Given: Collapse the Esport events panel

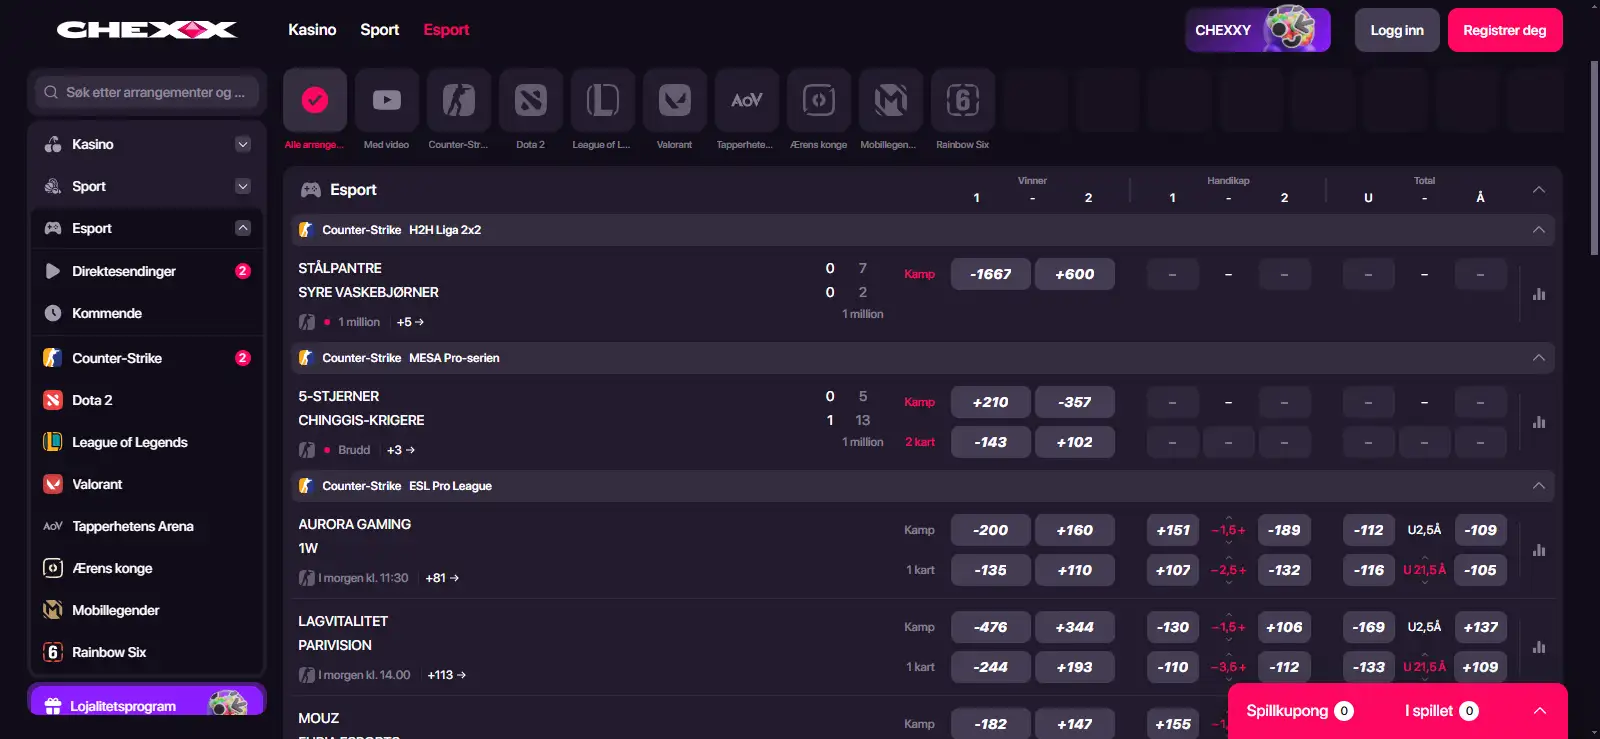Looking at the screenshot, I should pos(1539,189).
